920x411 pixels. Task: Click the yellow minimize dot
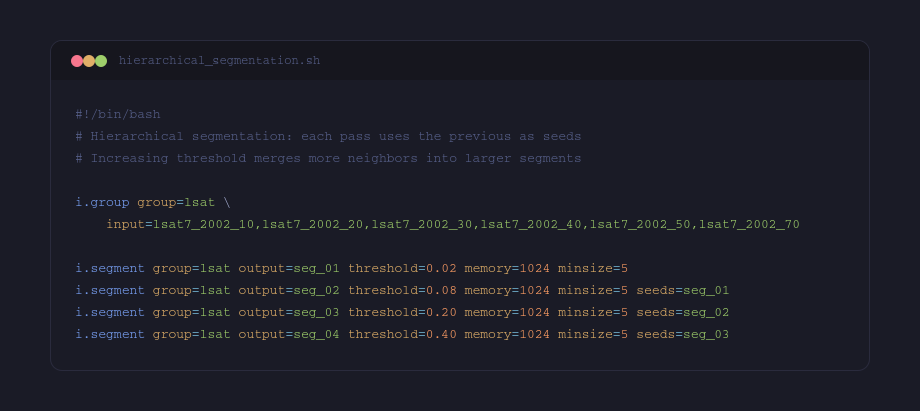pyautogui.click(x=89, y=61)
